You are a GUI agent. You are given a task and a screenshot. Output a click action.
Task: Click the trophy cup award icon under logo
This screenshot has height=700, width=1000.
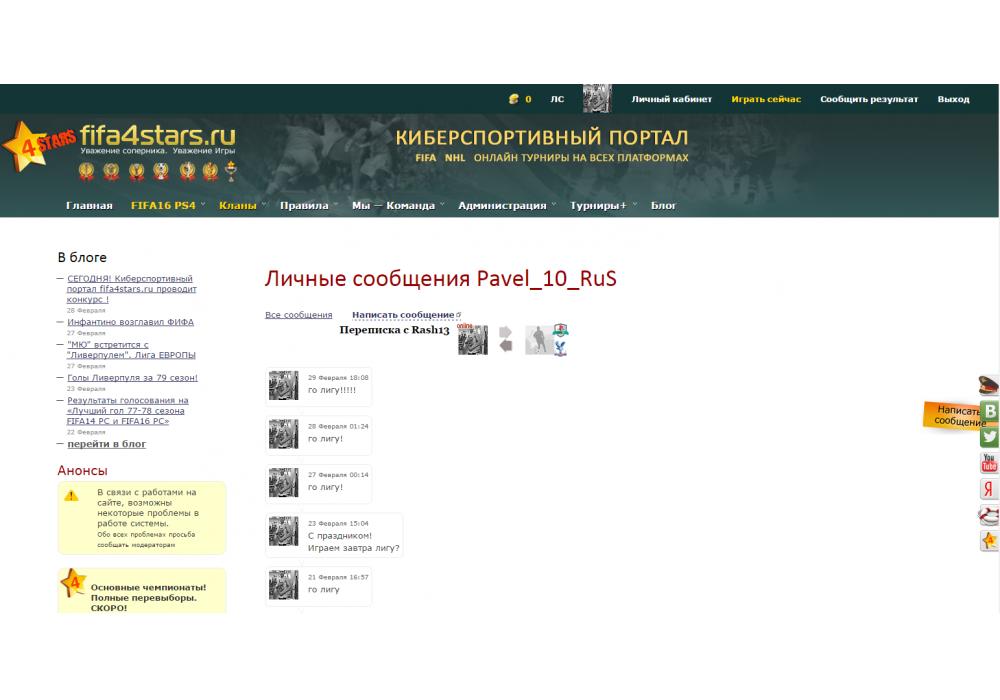(x=231, y=171)
